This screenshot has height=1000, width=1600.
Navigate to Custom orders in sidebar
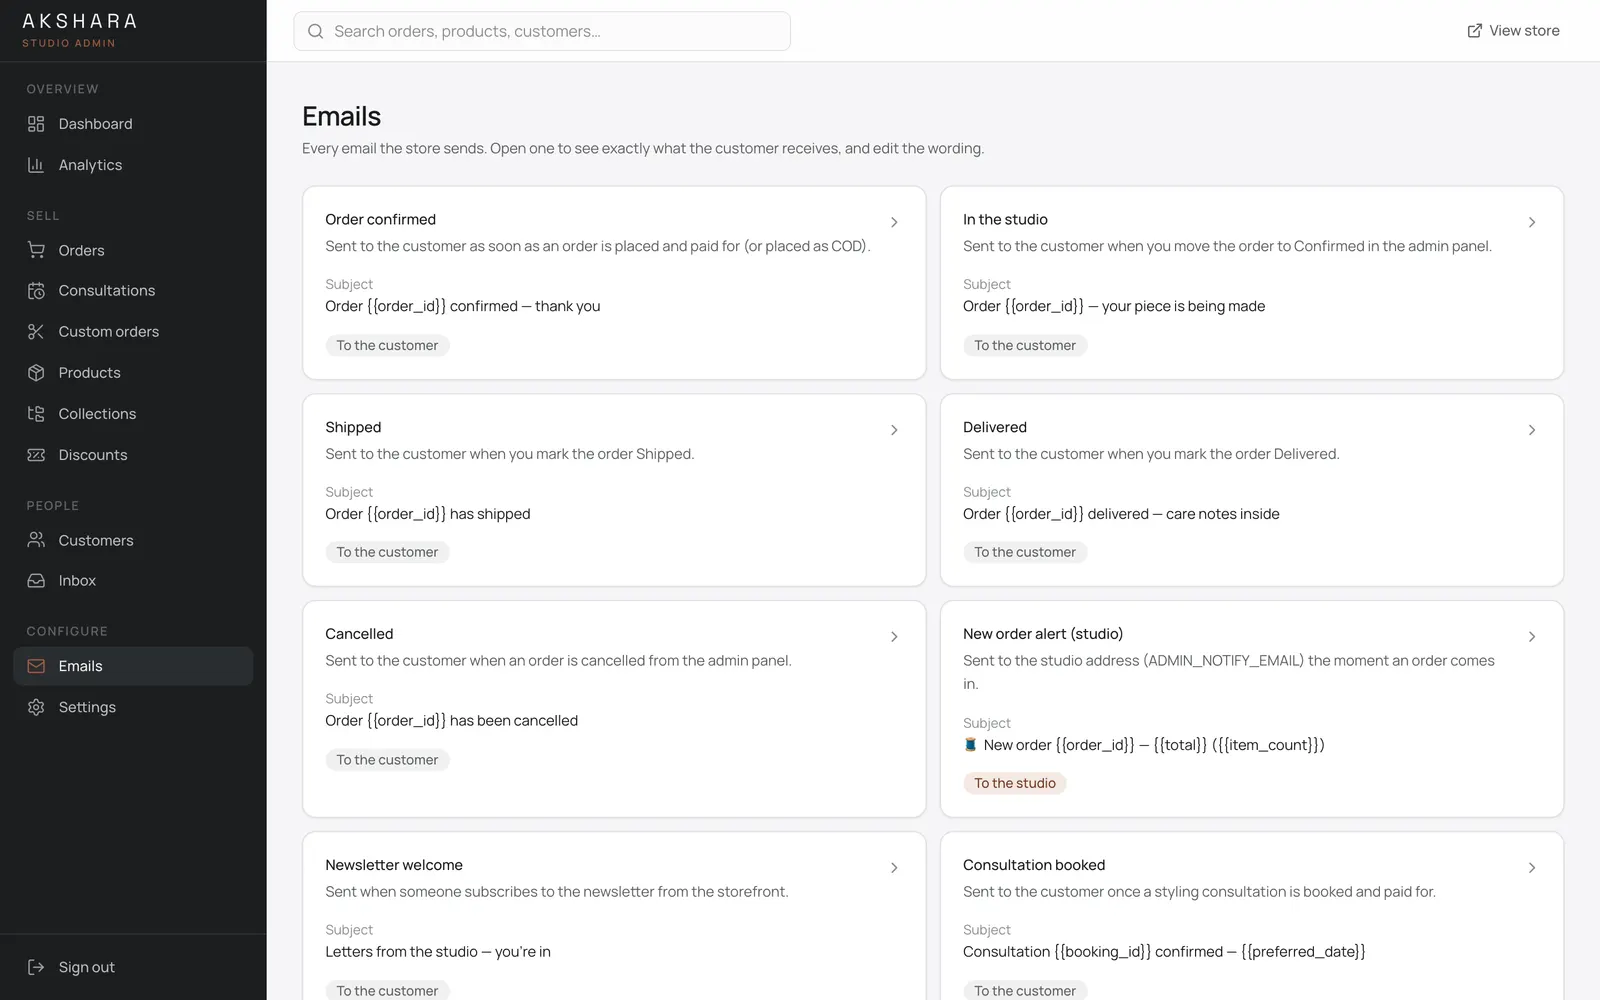[x=133, y=332]
